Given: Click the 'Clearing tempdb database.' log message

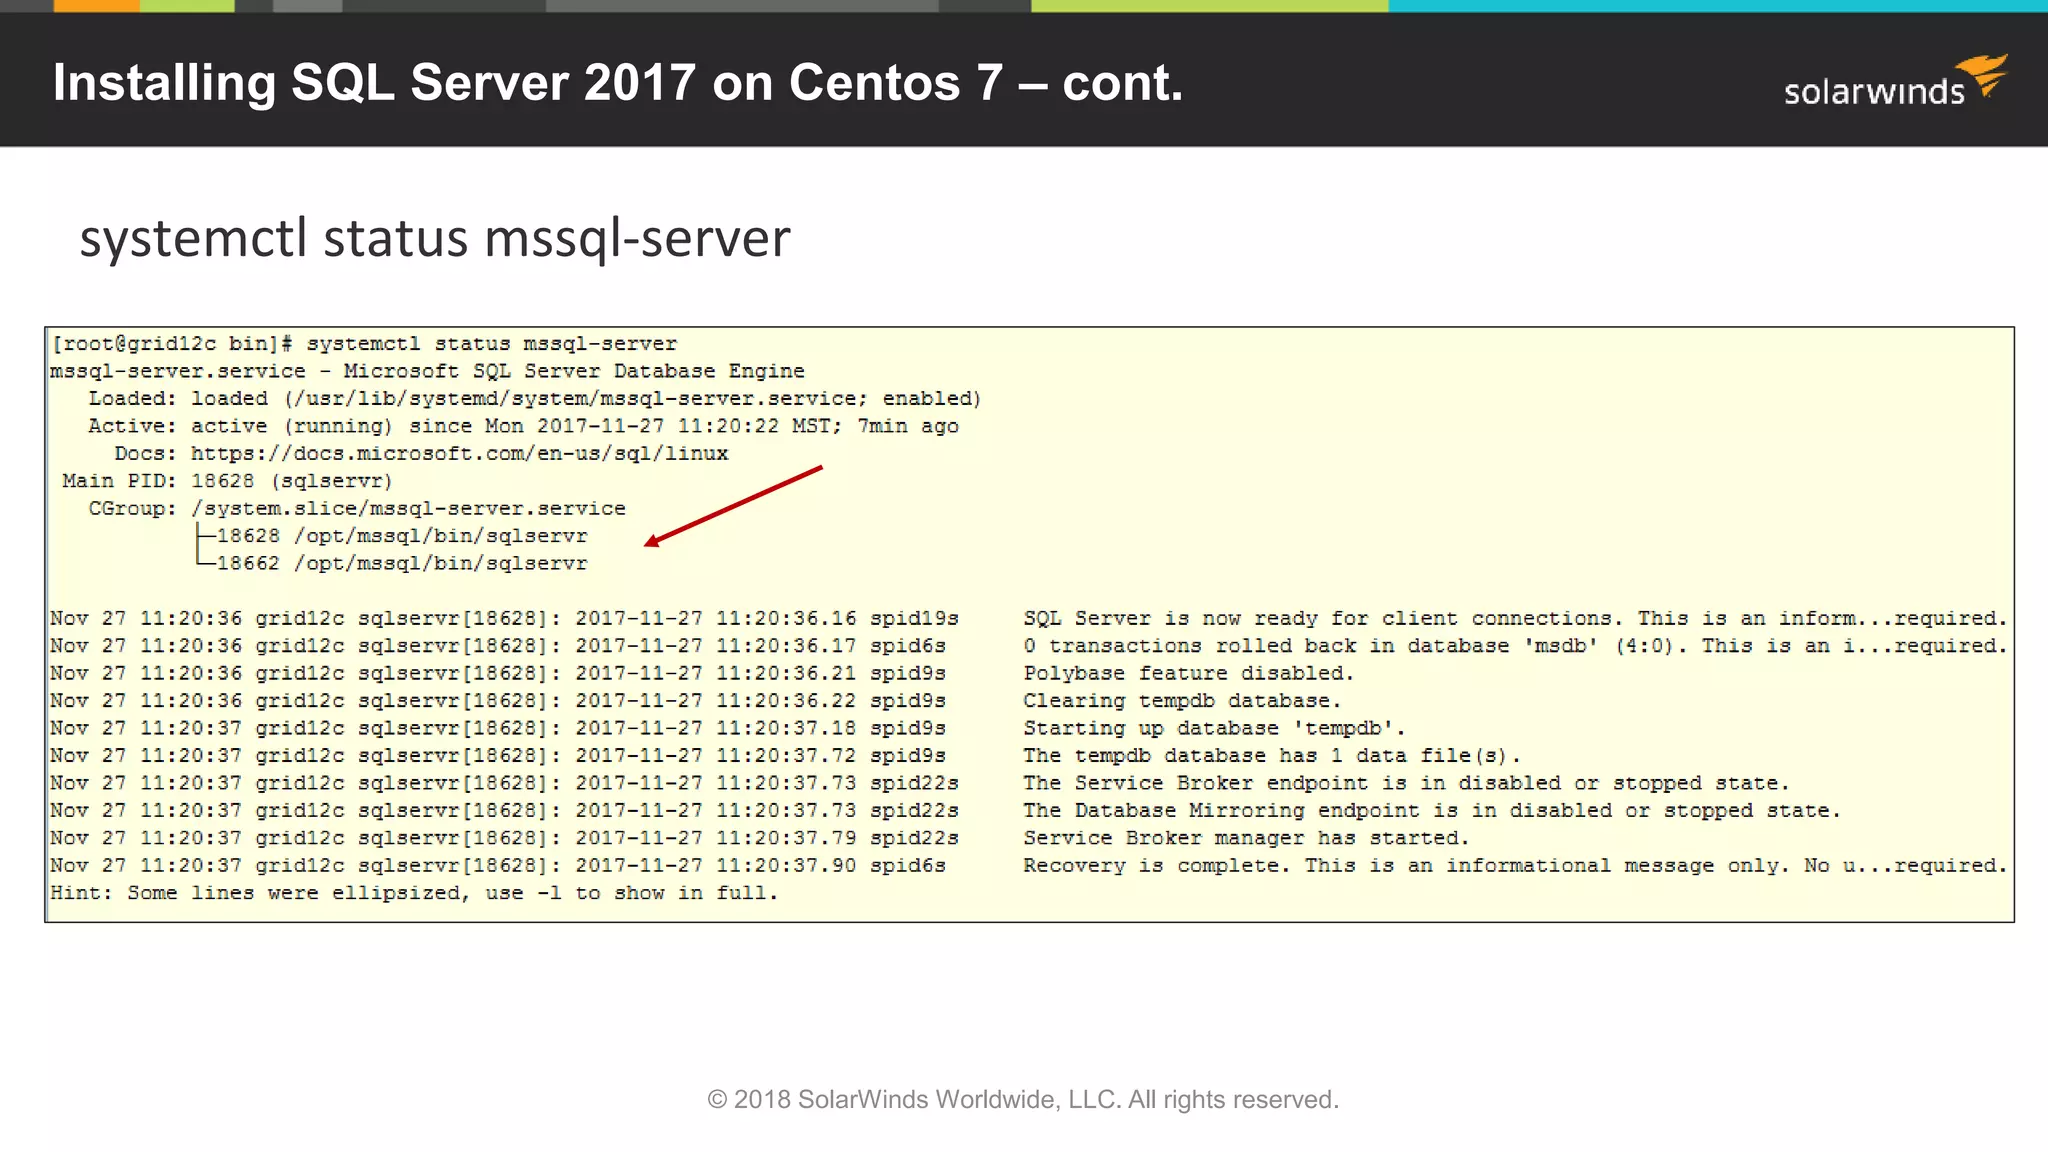Looking at the screenshot, I should tap(1182, 701).
